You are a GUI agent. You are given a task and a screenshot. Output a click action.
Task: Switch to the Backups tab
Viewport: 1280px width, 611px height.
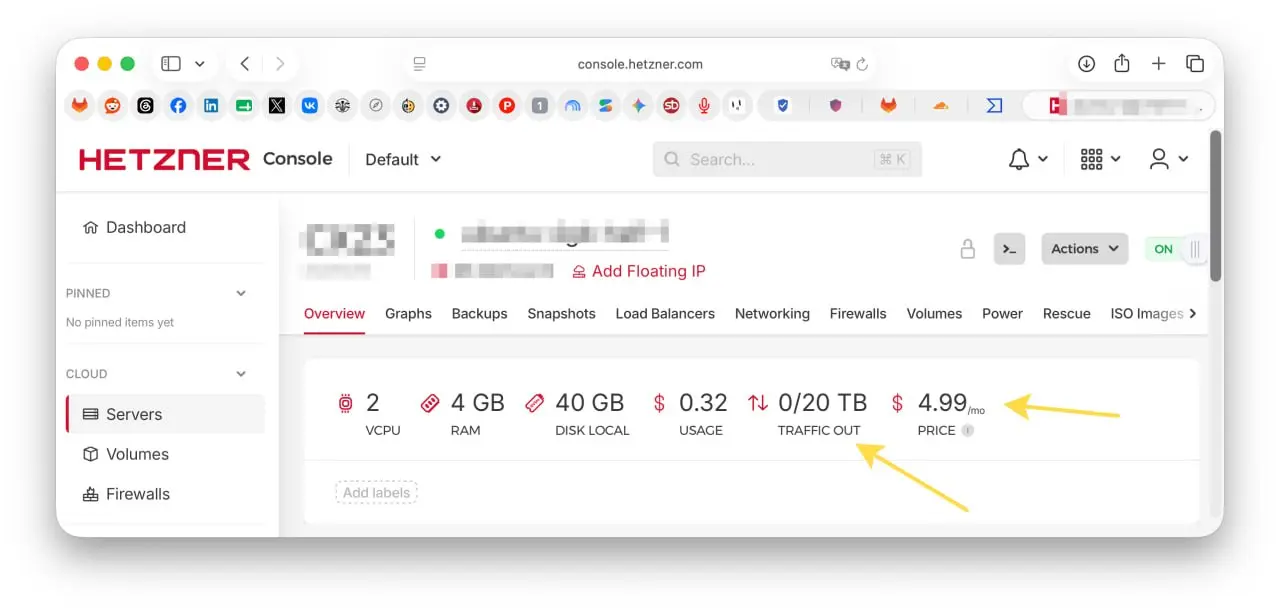coord(479,313)
